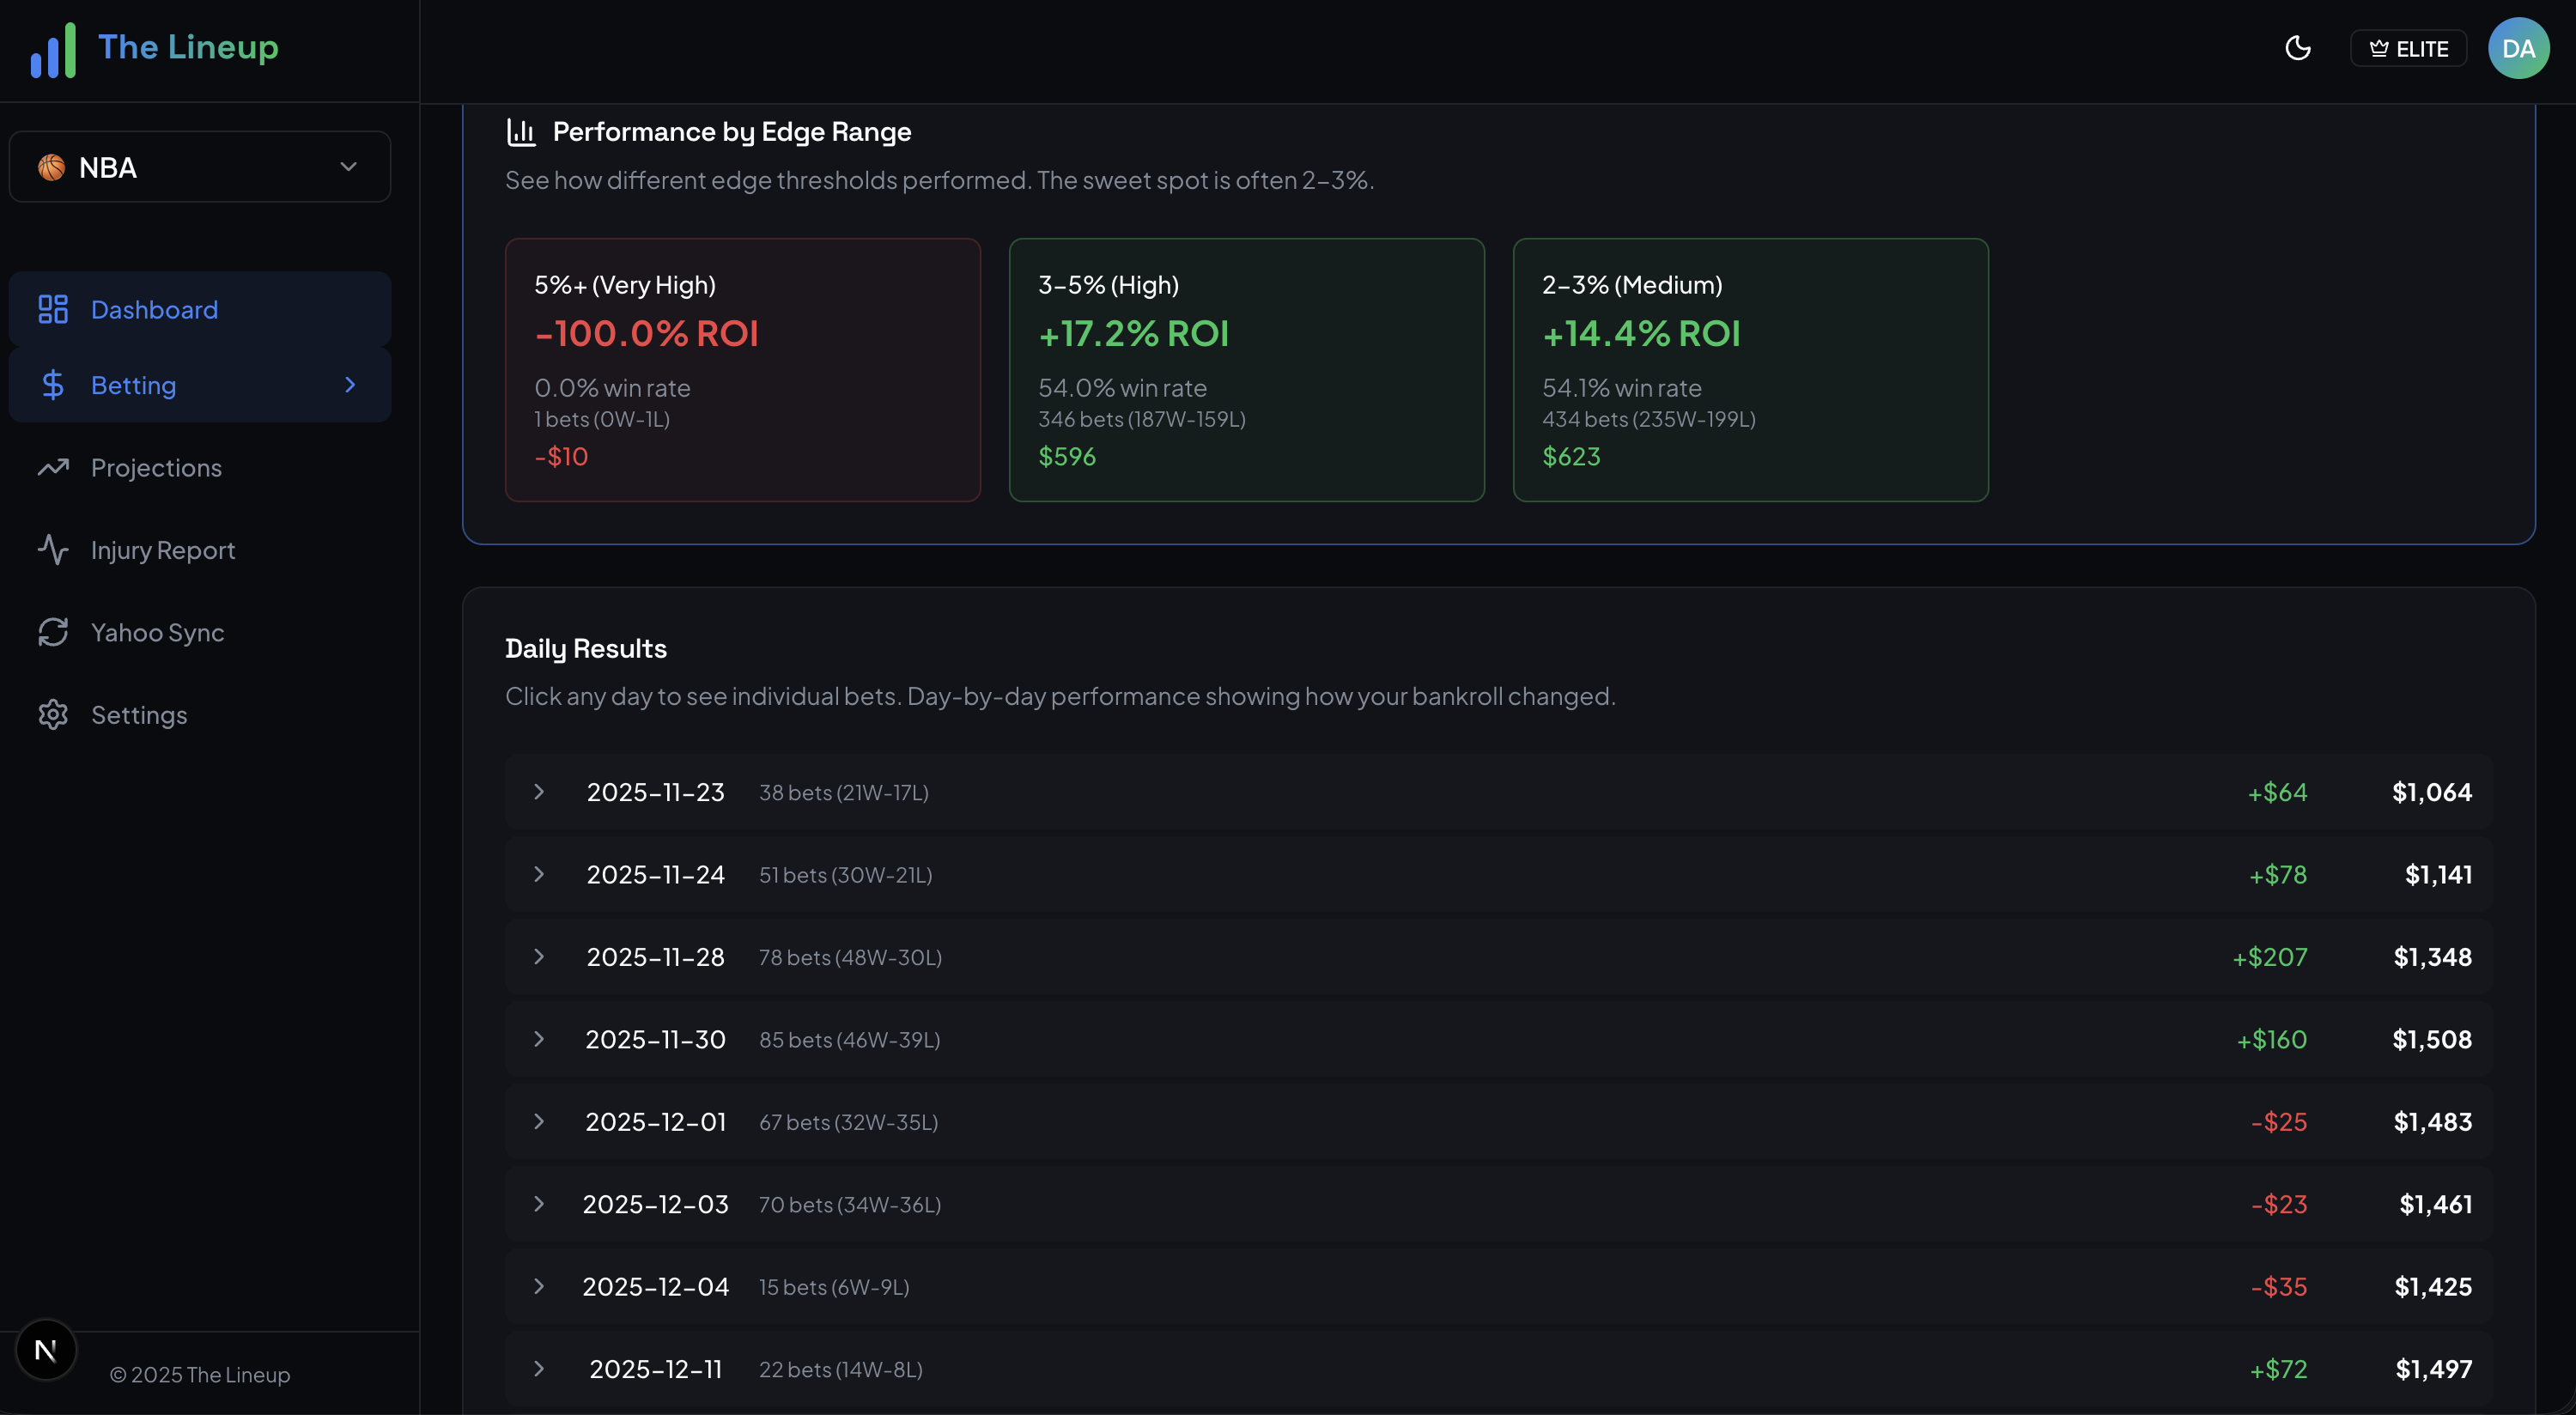
Task: Click the Injury Report pulse icon
Action: tap(53, 550)
